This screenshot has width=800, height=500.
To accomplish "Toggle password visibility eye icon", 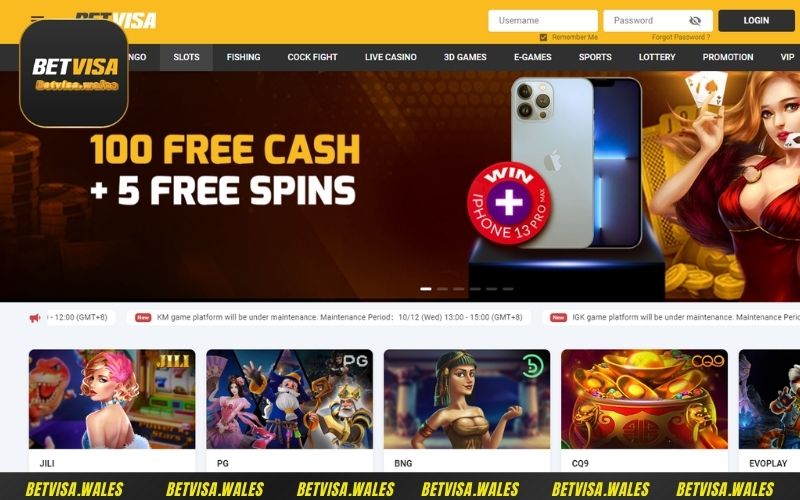I will tap(695, 21).
